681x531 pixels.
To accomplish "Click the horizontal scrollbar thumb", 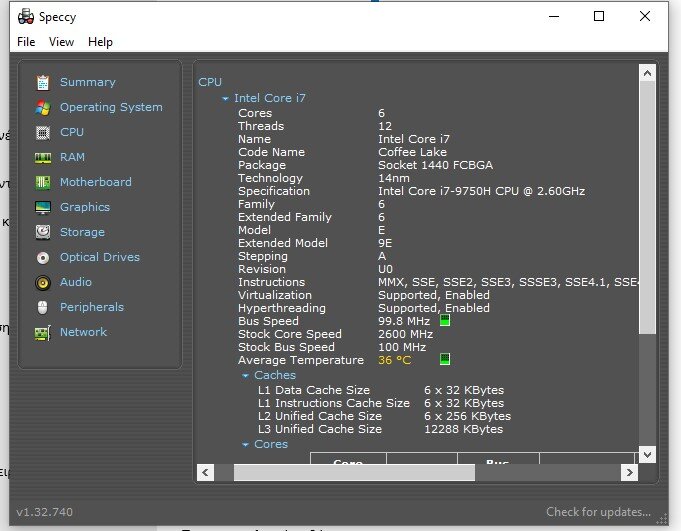I will point(354,472).
